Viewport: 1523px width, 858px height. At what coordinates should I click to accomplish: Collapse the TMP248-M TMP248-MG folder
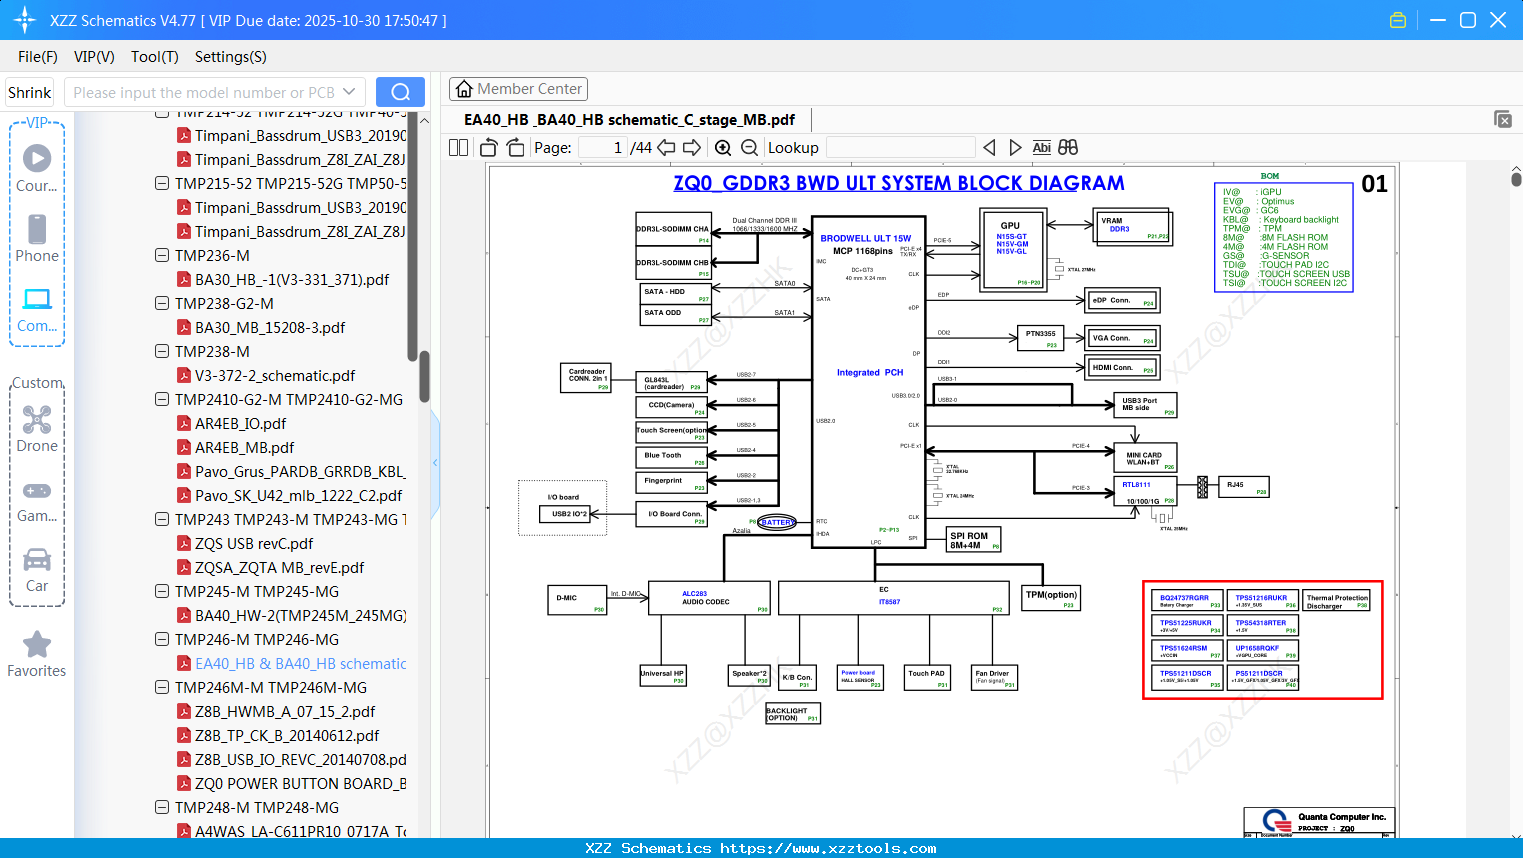(162, 808)
